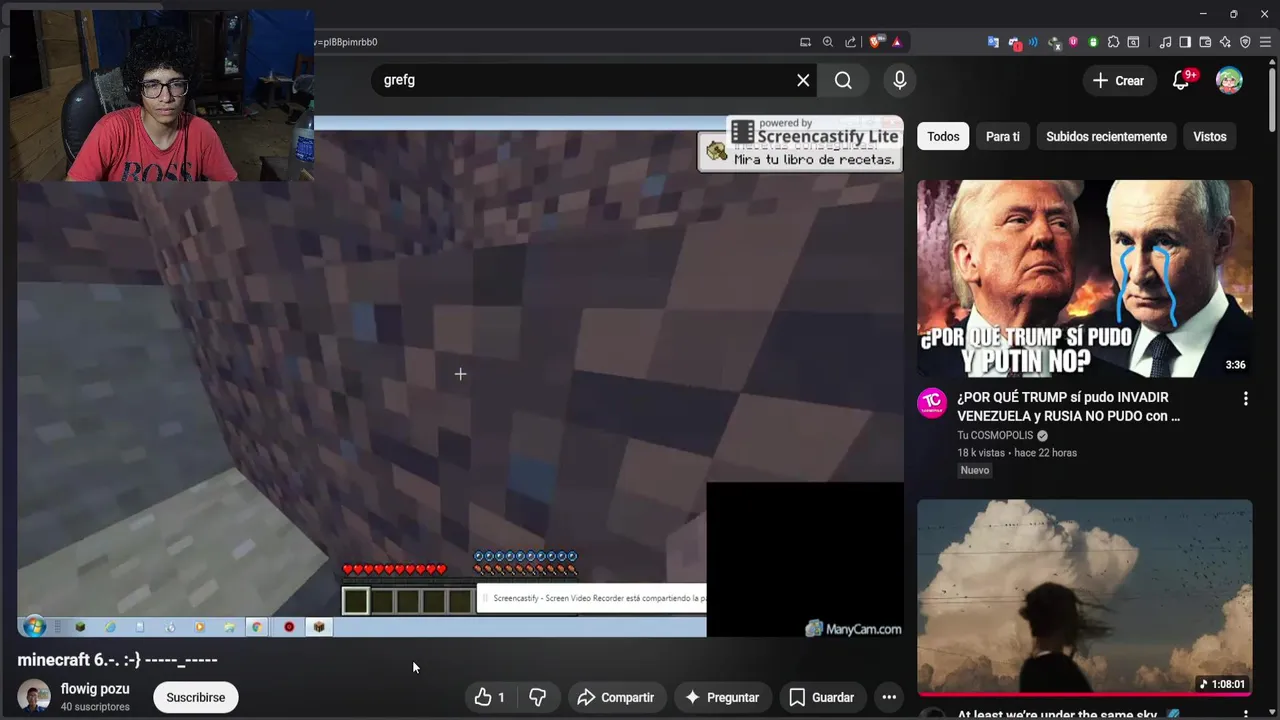The width and height of the screenshot is (1280, 720).
Task: Click the share page icon in address bar
Action: pyautogui.click(x=850, y=42)
